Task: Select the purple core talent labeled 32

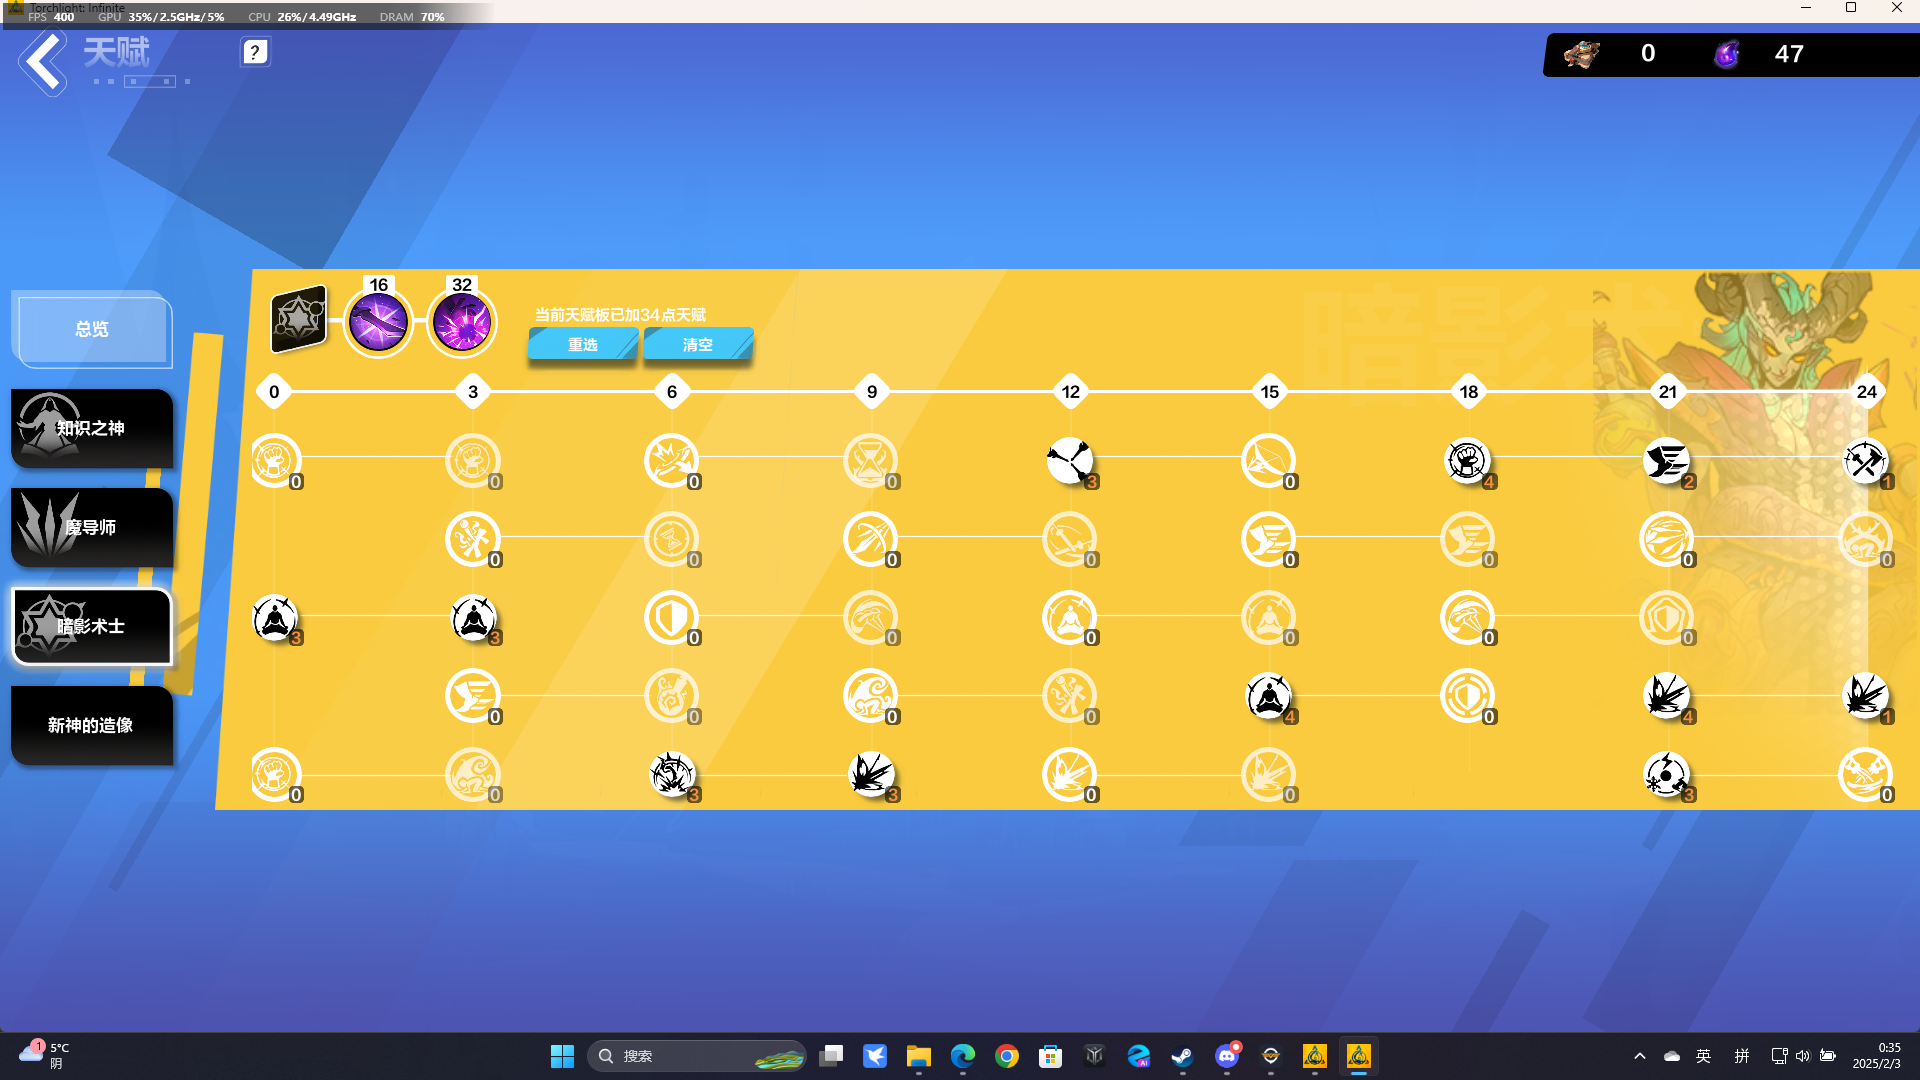Action: (x=461, y=322)
